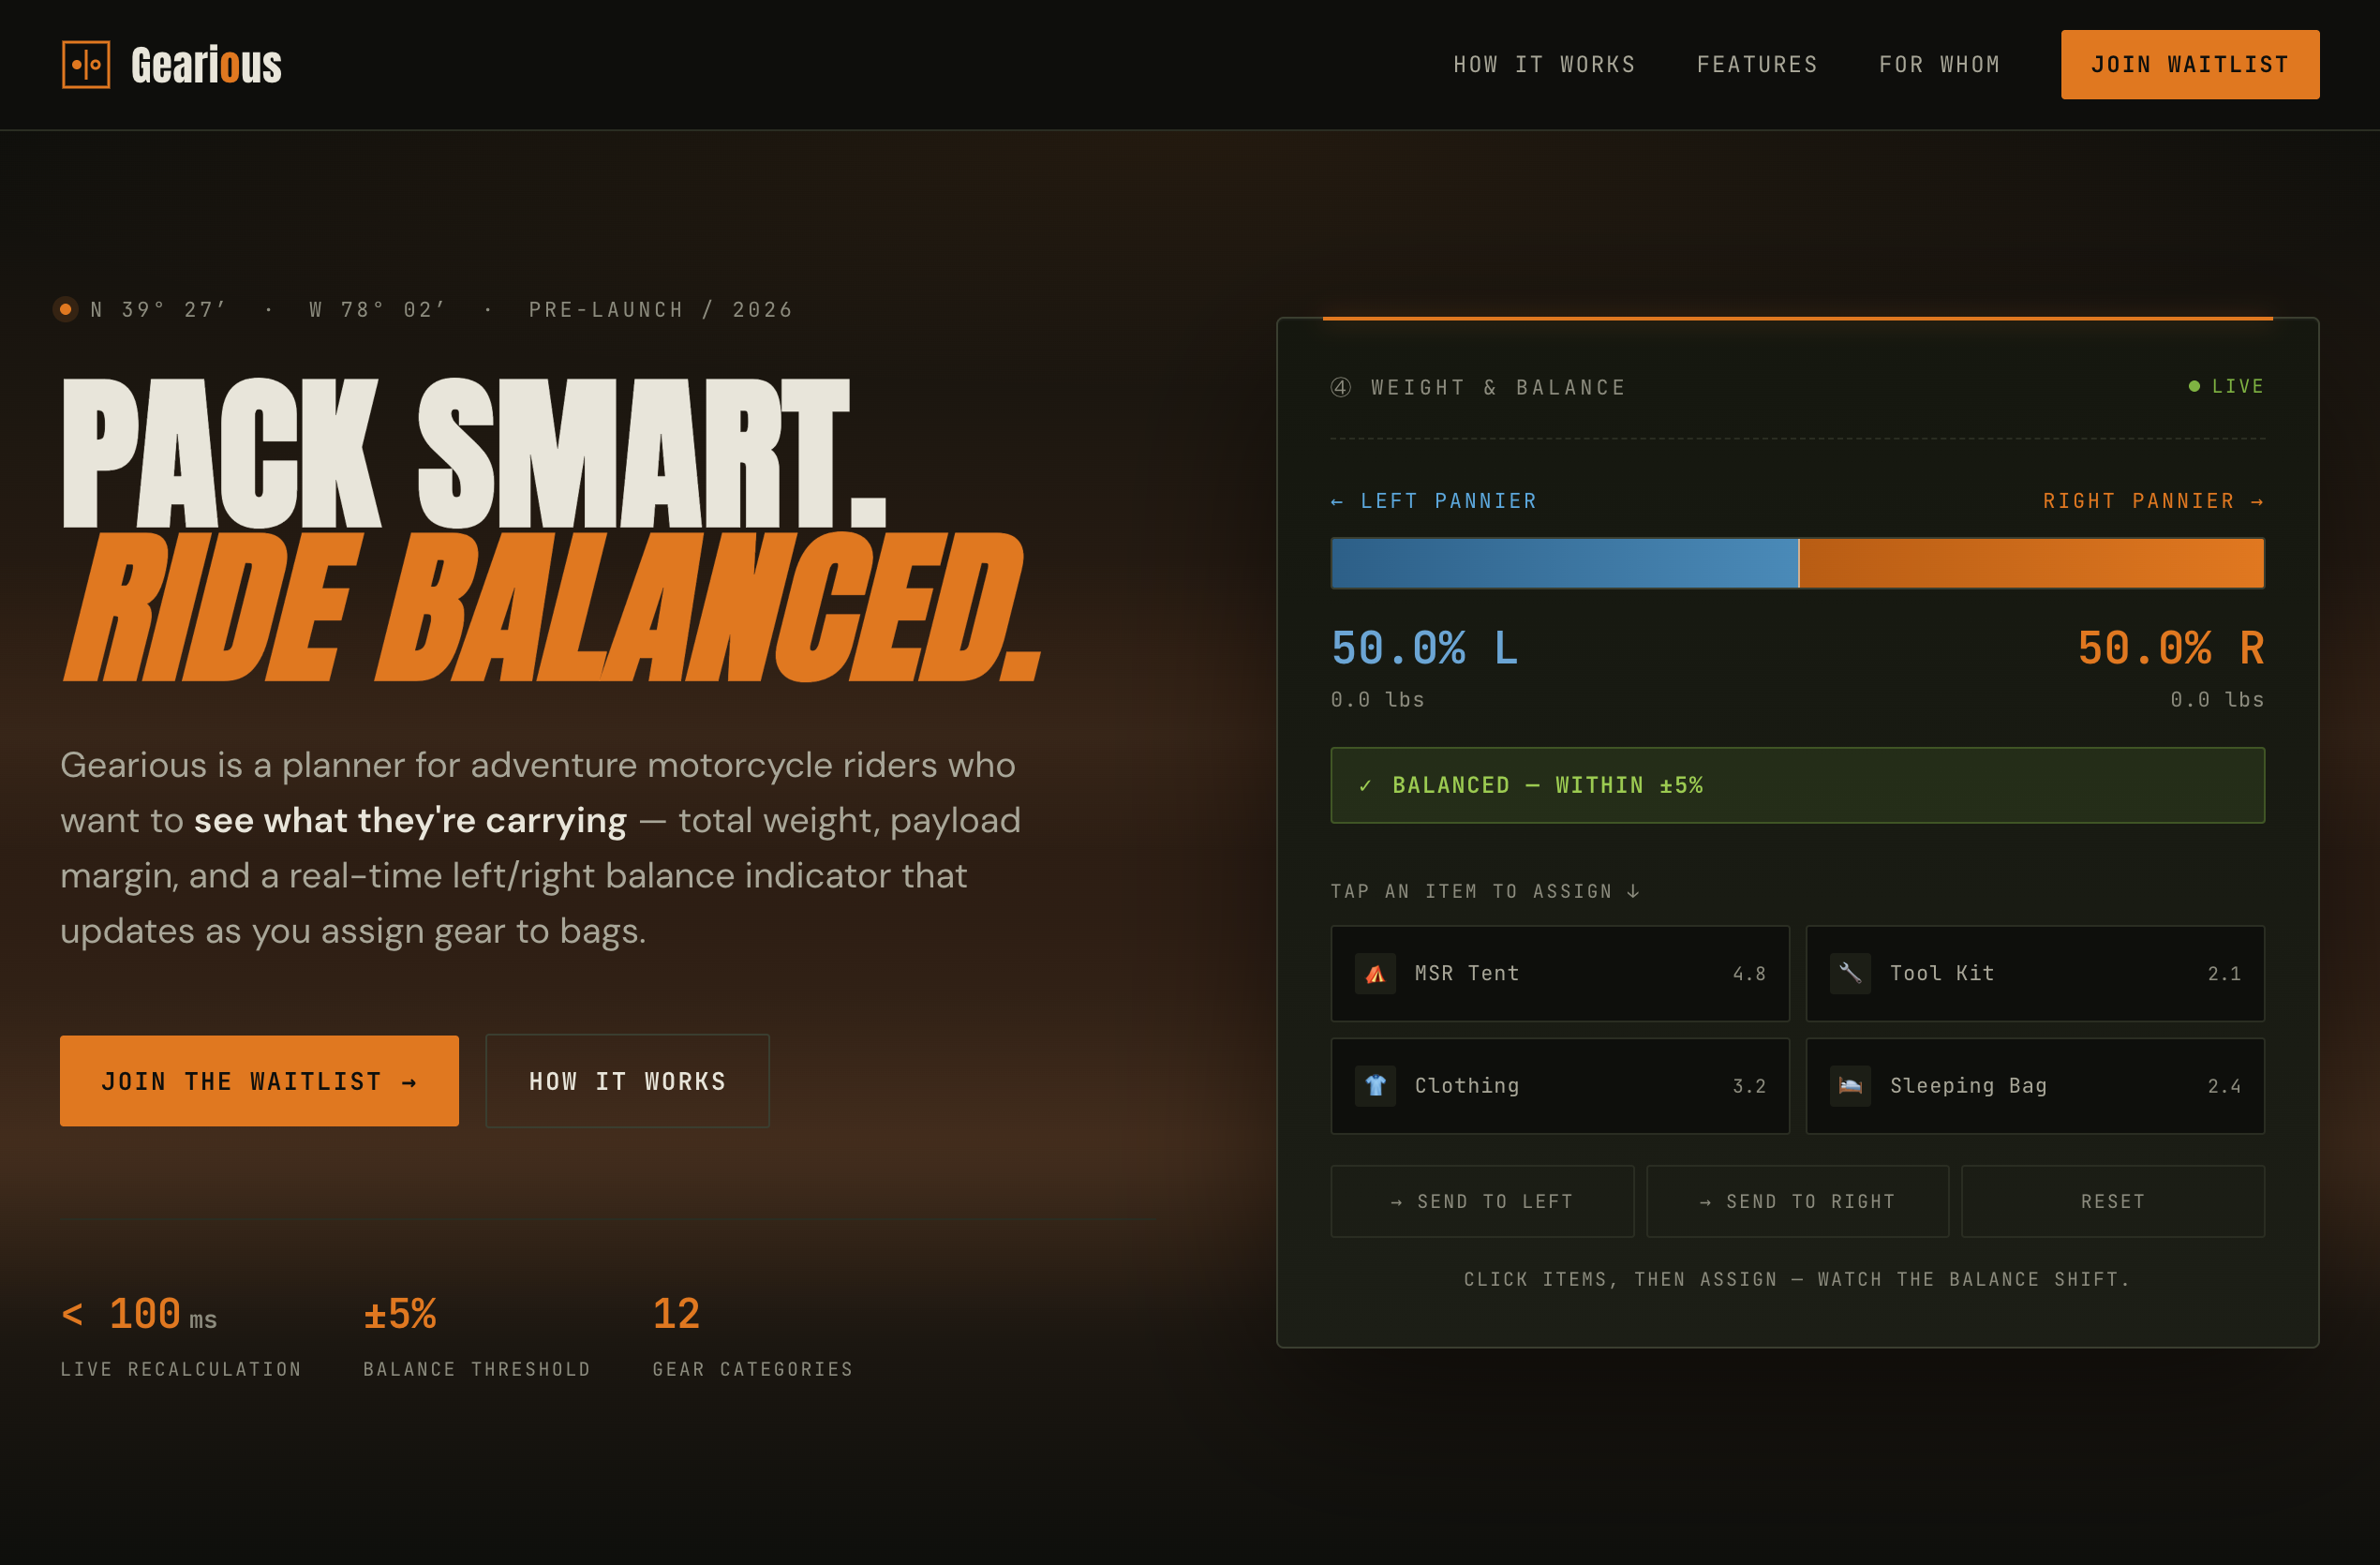2380x1565 pixels.
Task: Click the 'Pack Smart.' headline
Action: tap(474, 452)
